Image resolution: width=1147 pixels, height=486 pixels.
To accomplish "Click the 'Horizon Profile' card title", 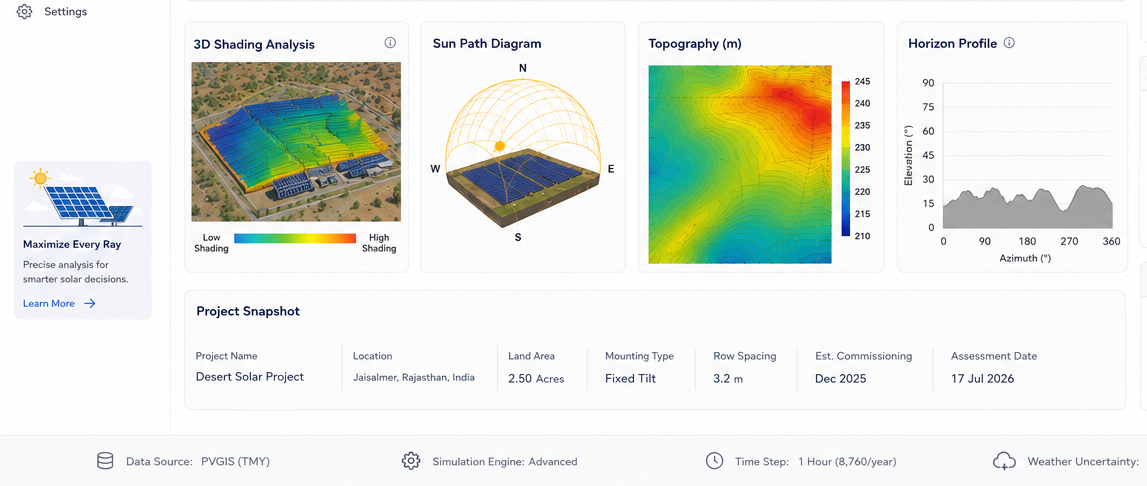I will click(x=952, y=44).
